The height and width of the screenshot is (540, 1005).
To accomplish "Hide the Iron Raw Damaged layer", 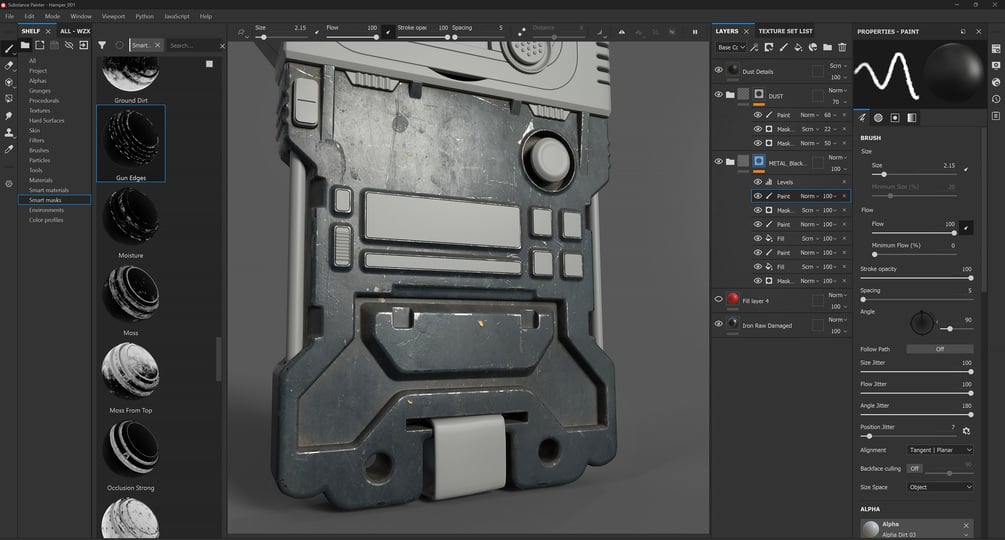I will pyautogui.click(x=718, y=324).
